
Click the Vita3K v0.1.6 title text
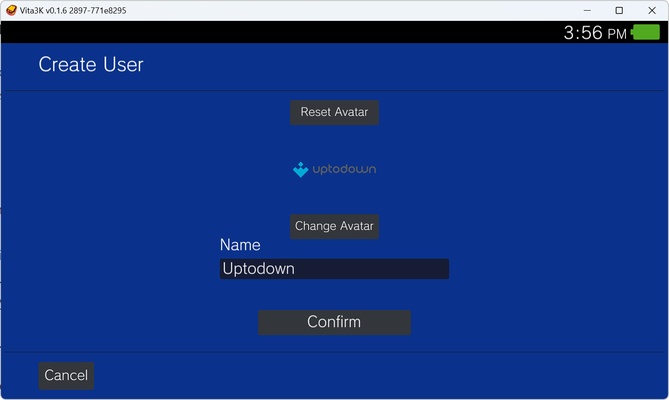click(73, 11)
